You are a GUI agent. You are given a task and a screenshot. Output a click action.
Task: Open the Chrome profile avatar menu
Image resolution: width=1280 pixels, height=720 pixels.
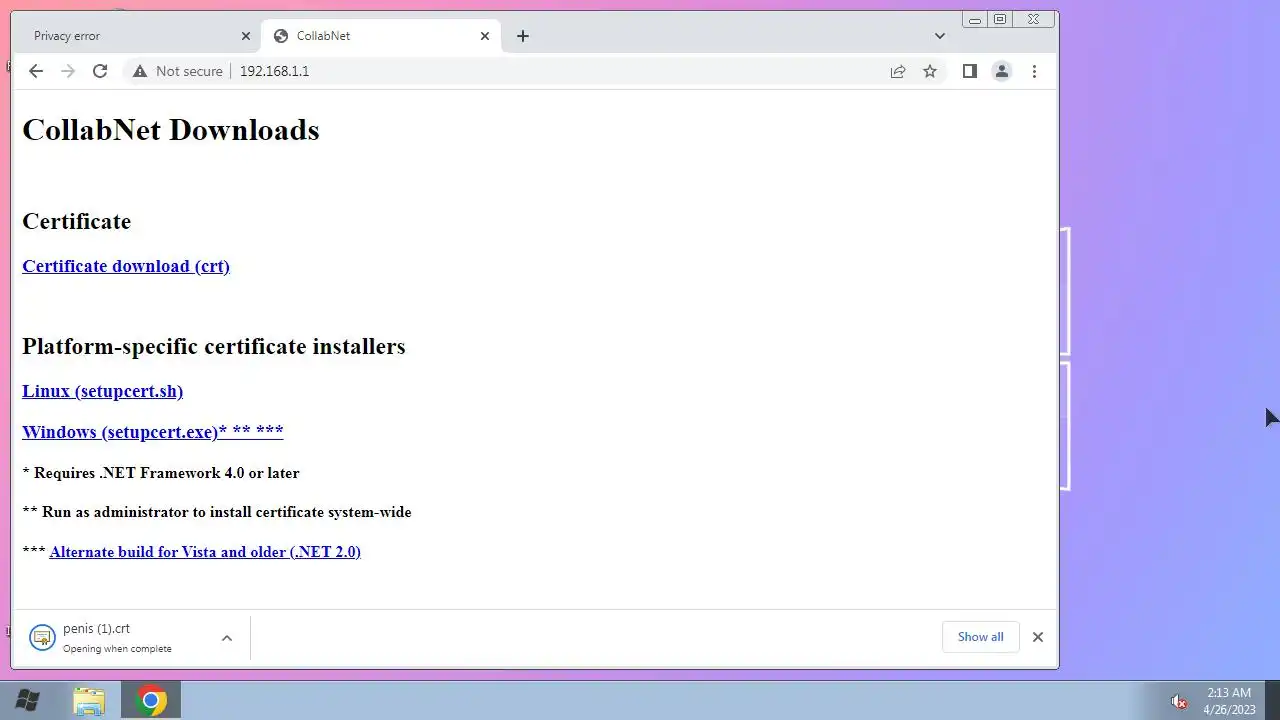pyautogui.click(x=1001, y=71)
